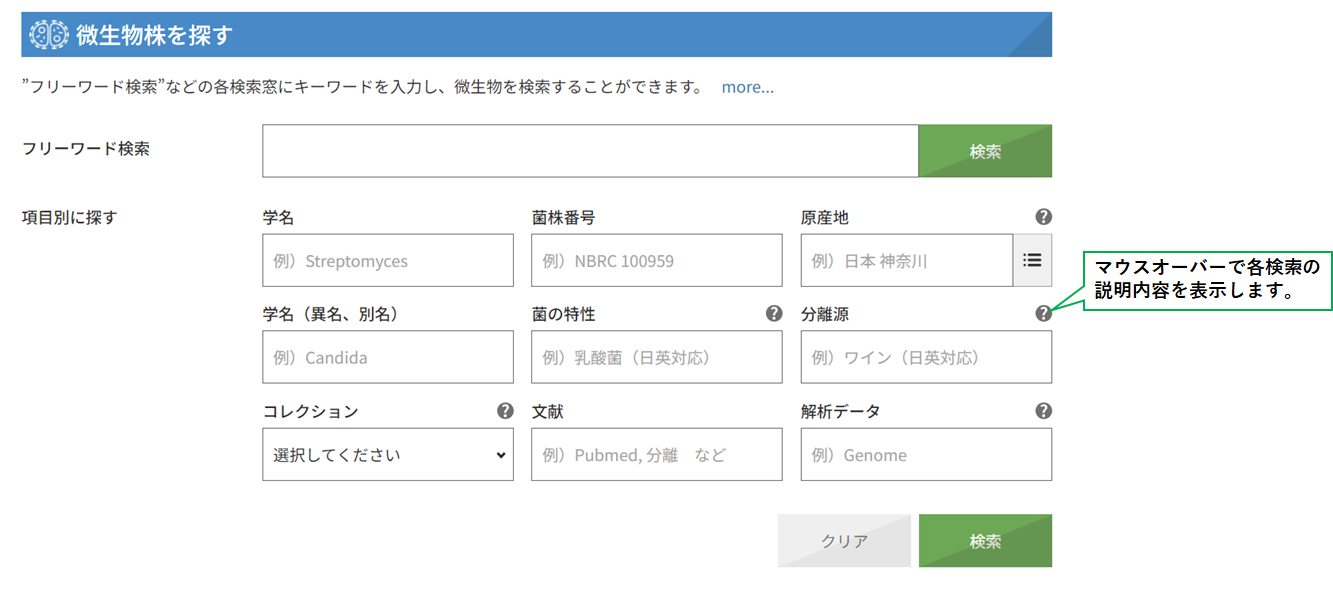
Task: Focus the フリーワード検索 text field
Action: pyautogui.click(x=590, y=151)
